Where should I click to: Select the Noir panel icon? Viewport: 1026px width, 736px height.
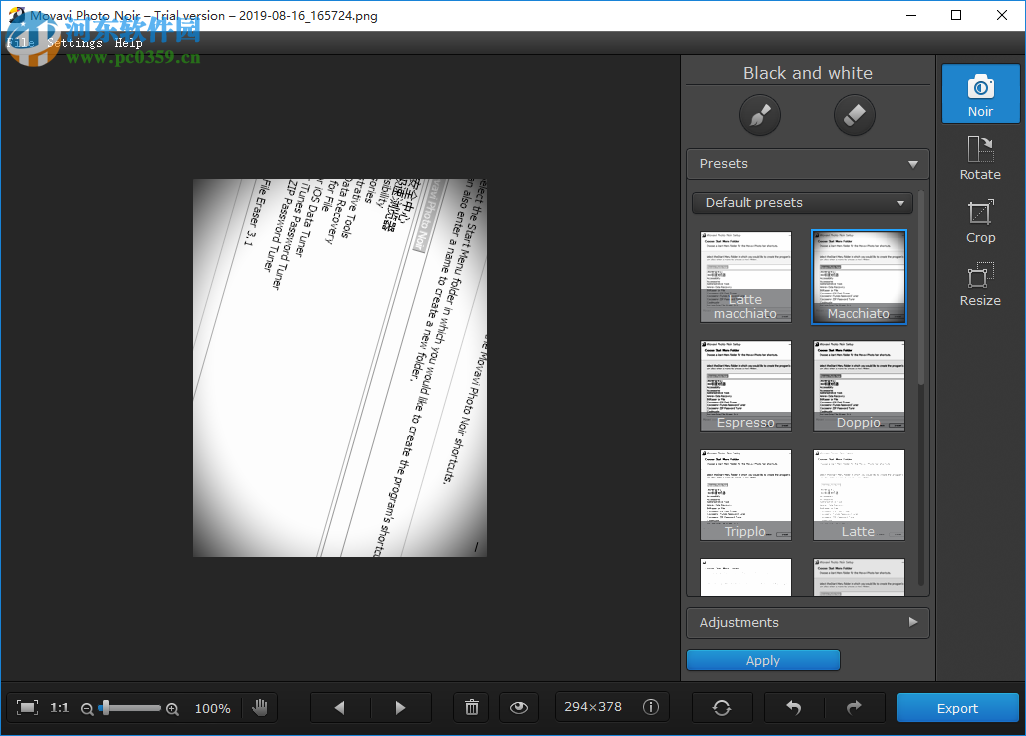click(980, 93)
